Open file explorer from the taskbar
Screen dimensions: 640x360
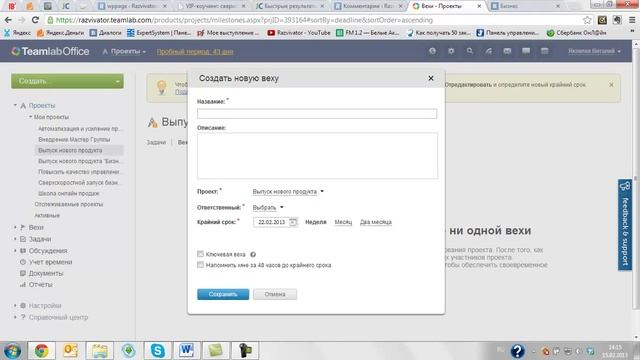point(99,351)
